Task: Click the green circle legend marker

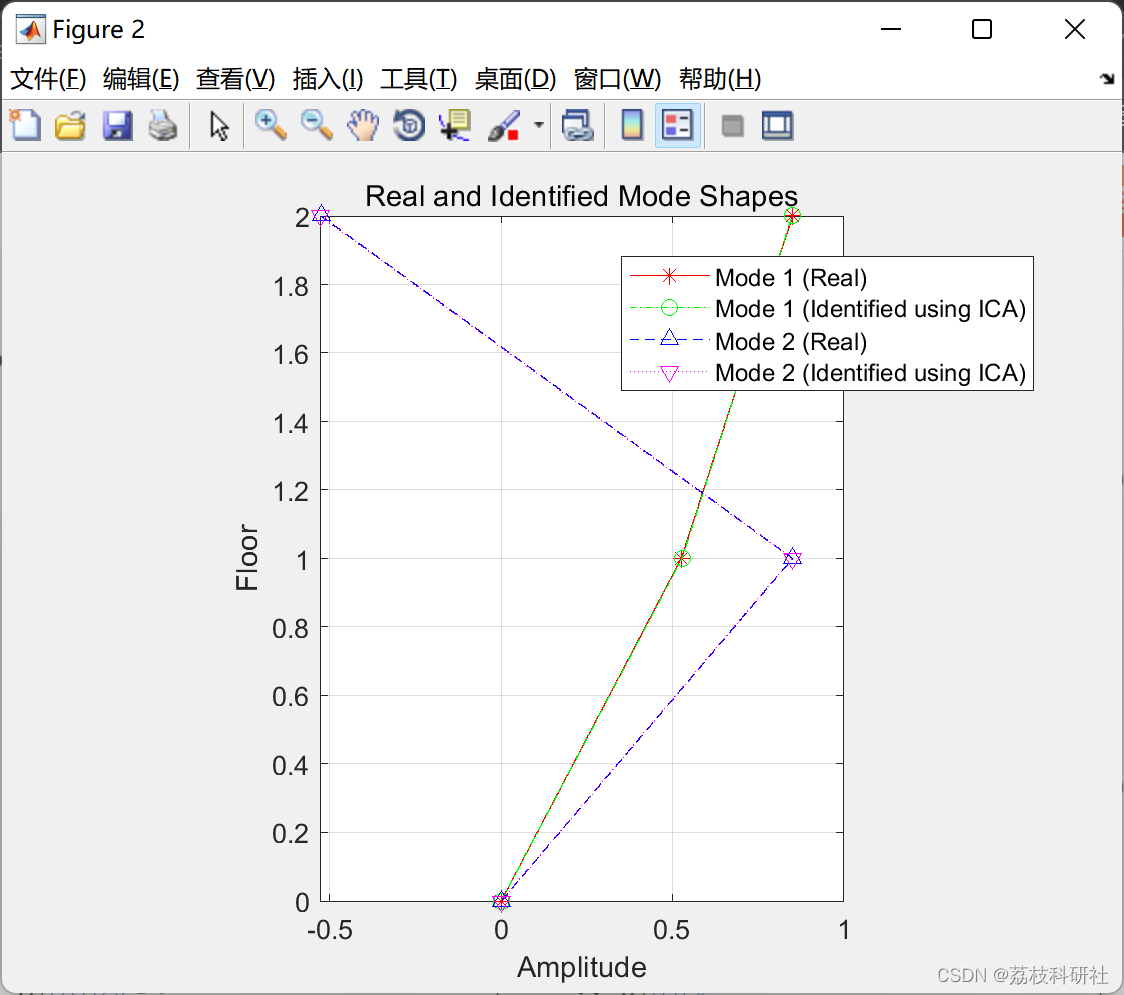Action: point(669,308)
